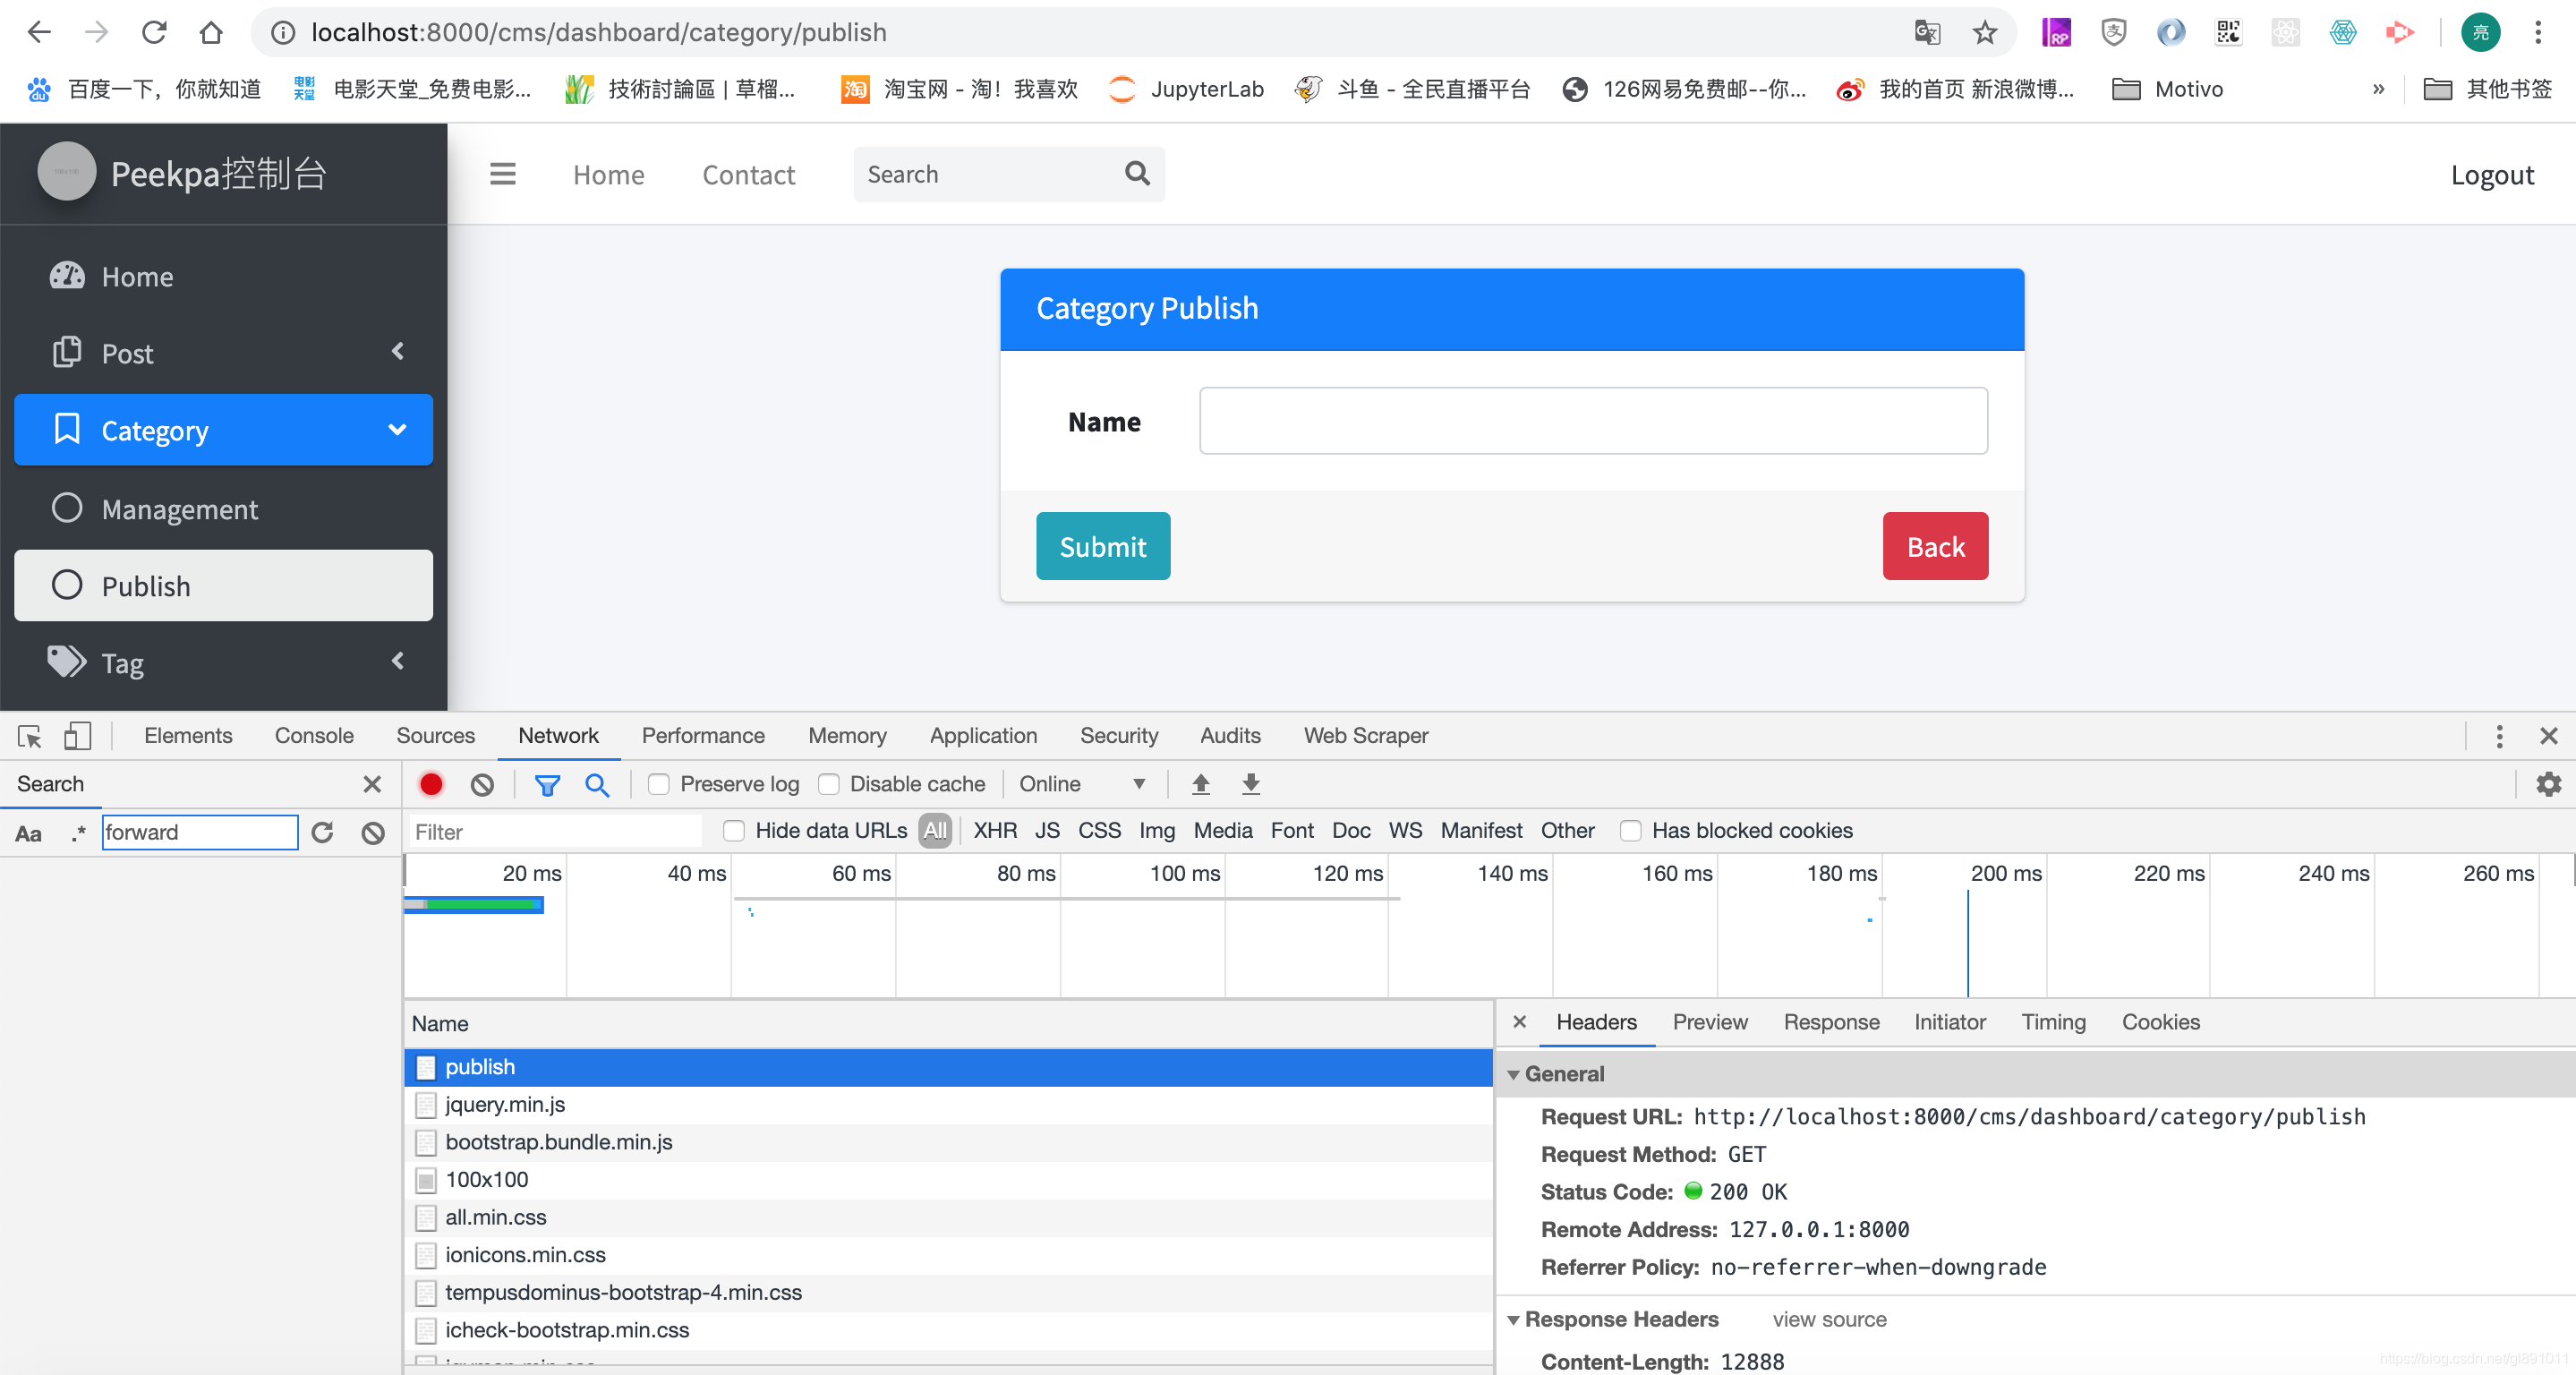Click the red Back button

click(1934, 546)
